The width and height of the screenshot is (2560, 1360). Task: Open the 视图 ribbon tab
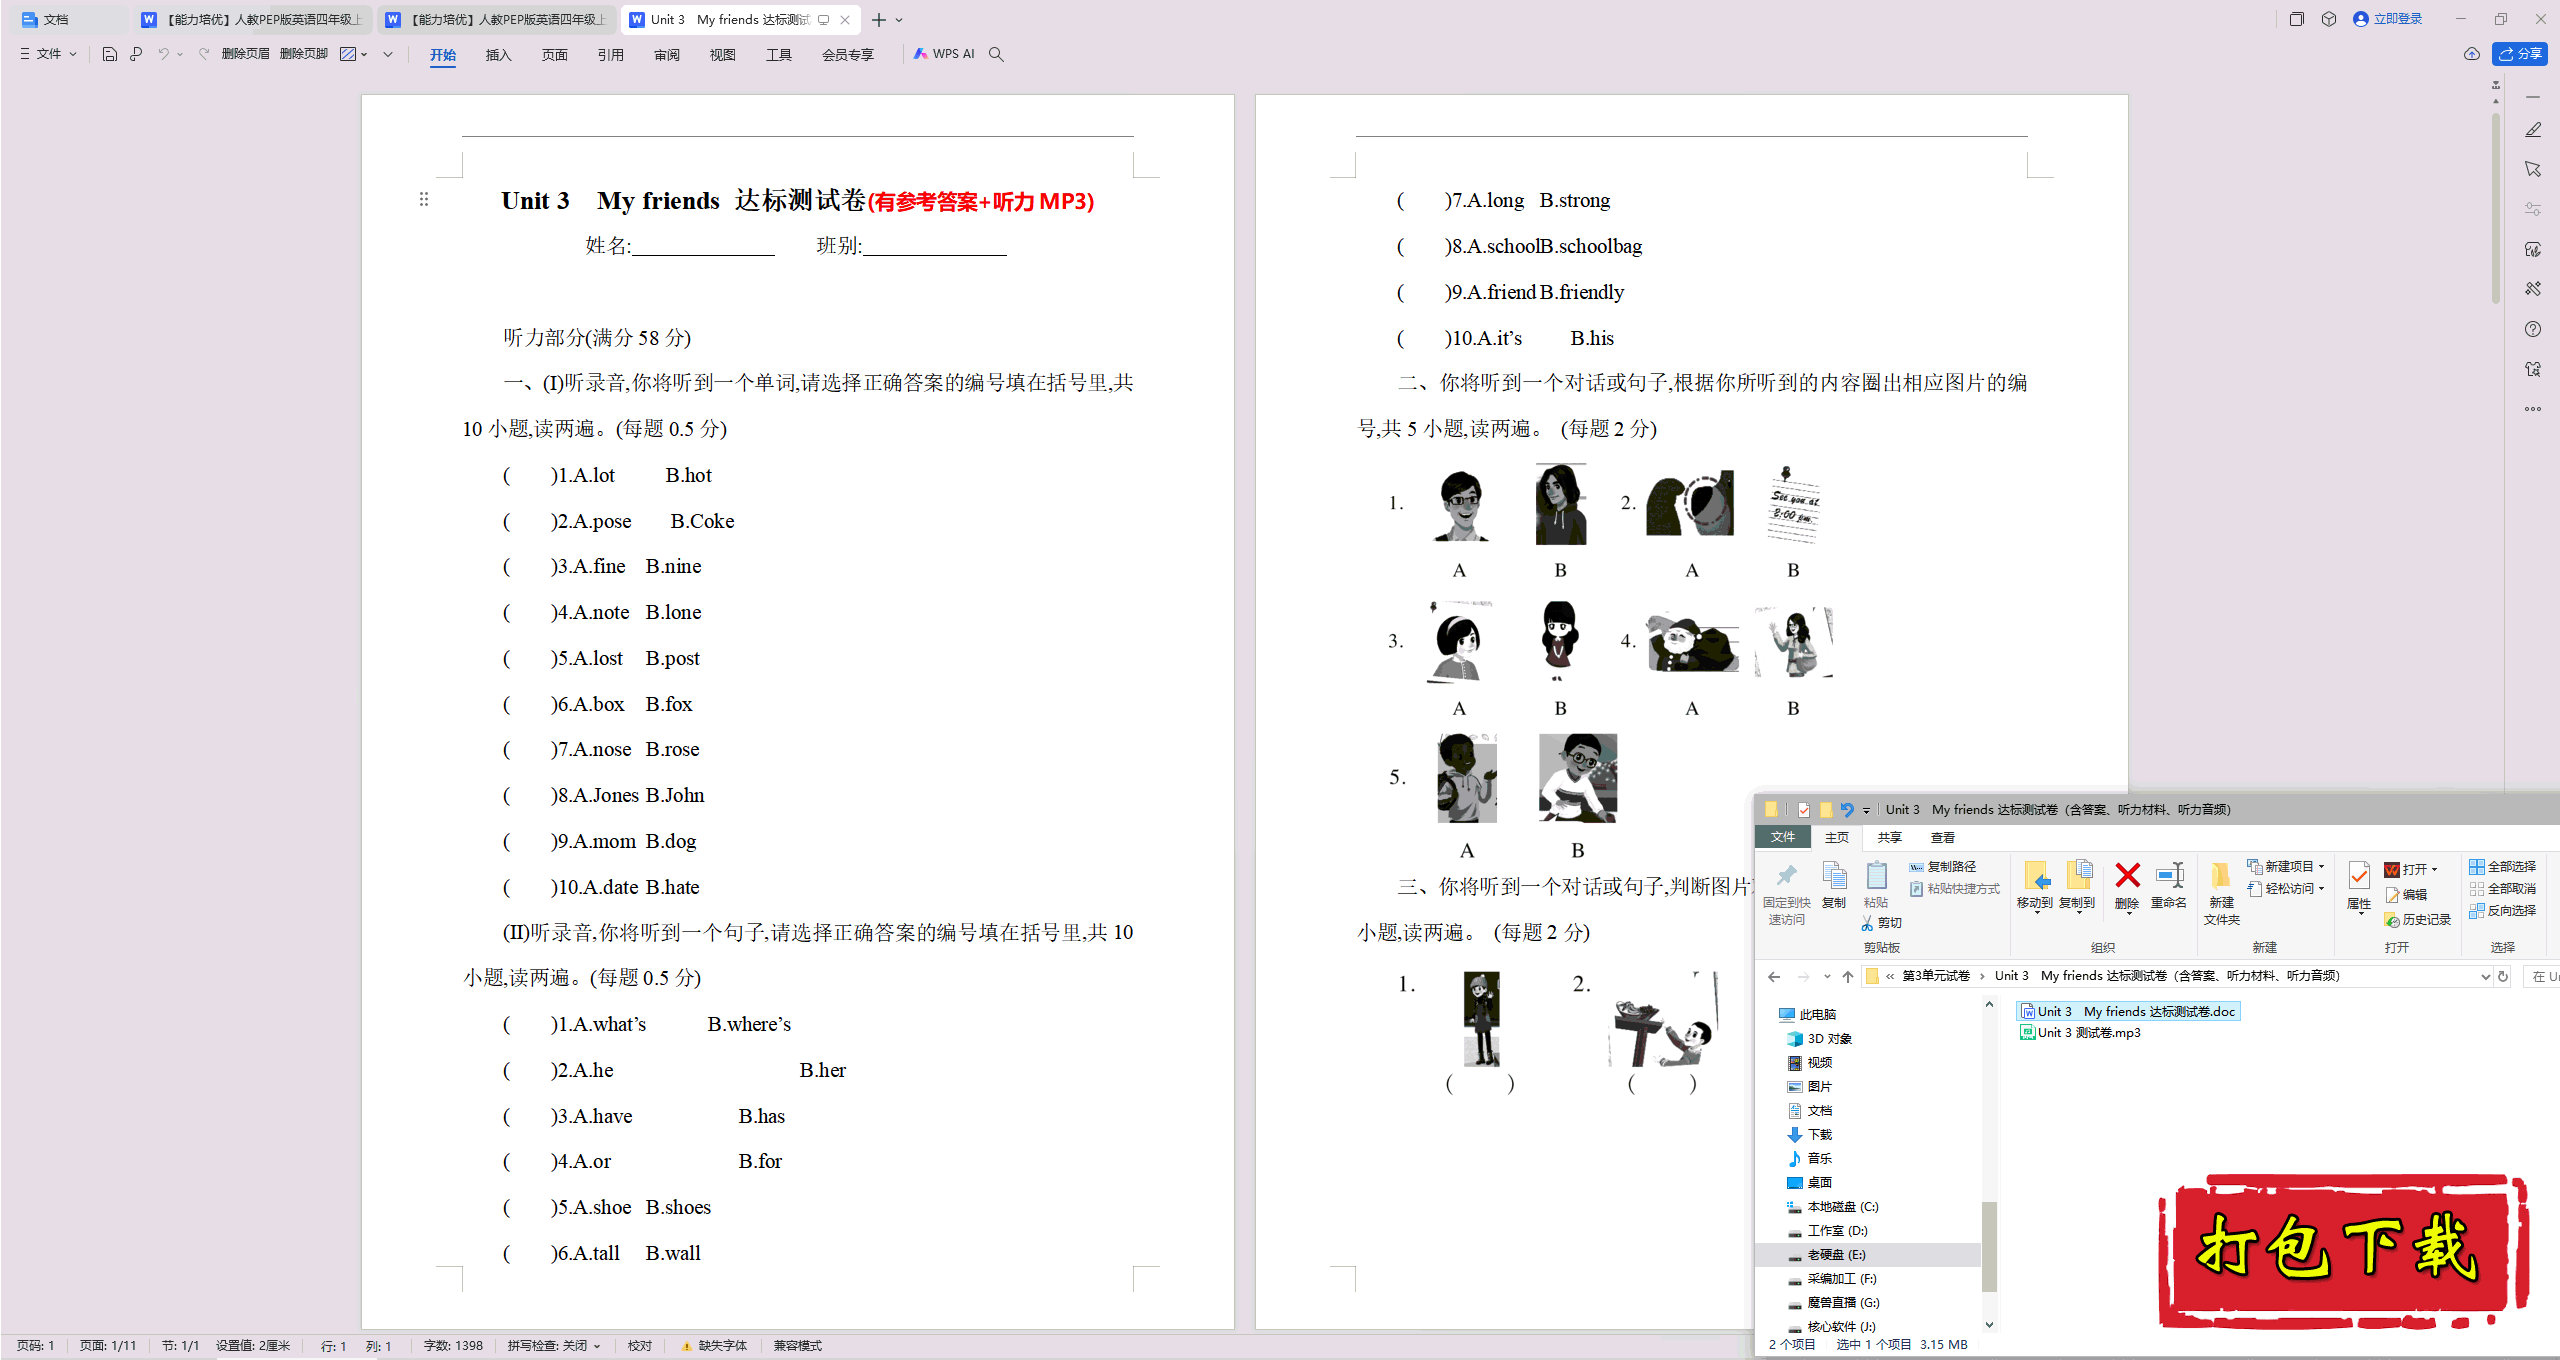(722, 55)
